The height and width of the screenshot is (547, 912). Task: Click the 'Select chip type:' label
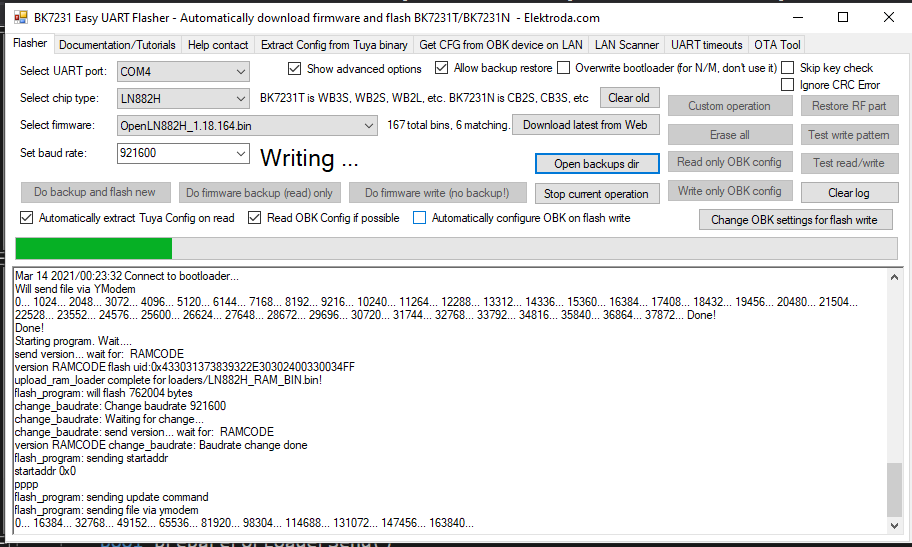pos(59,98)
